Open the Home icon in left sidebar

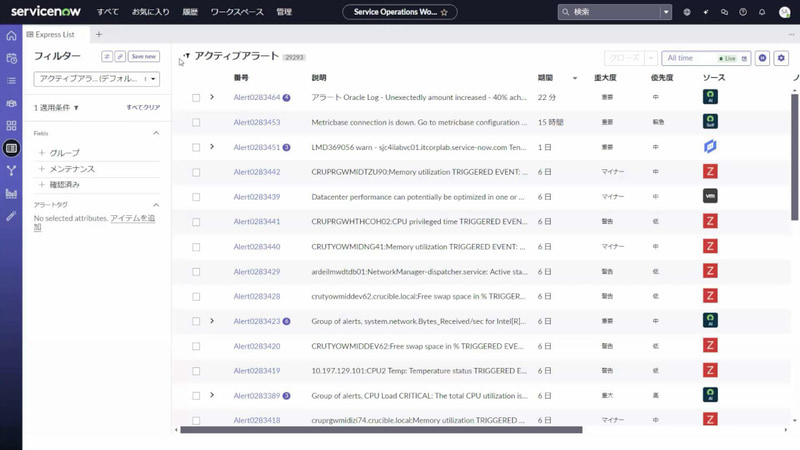(x=11, y=36)
